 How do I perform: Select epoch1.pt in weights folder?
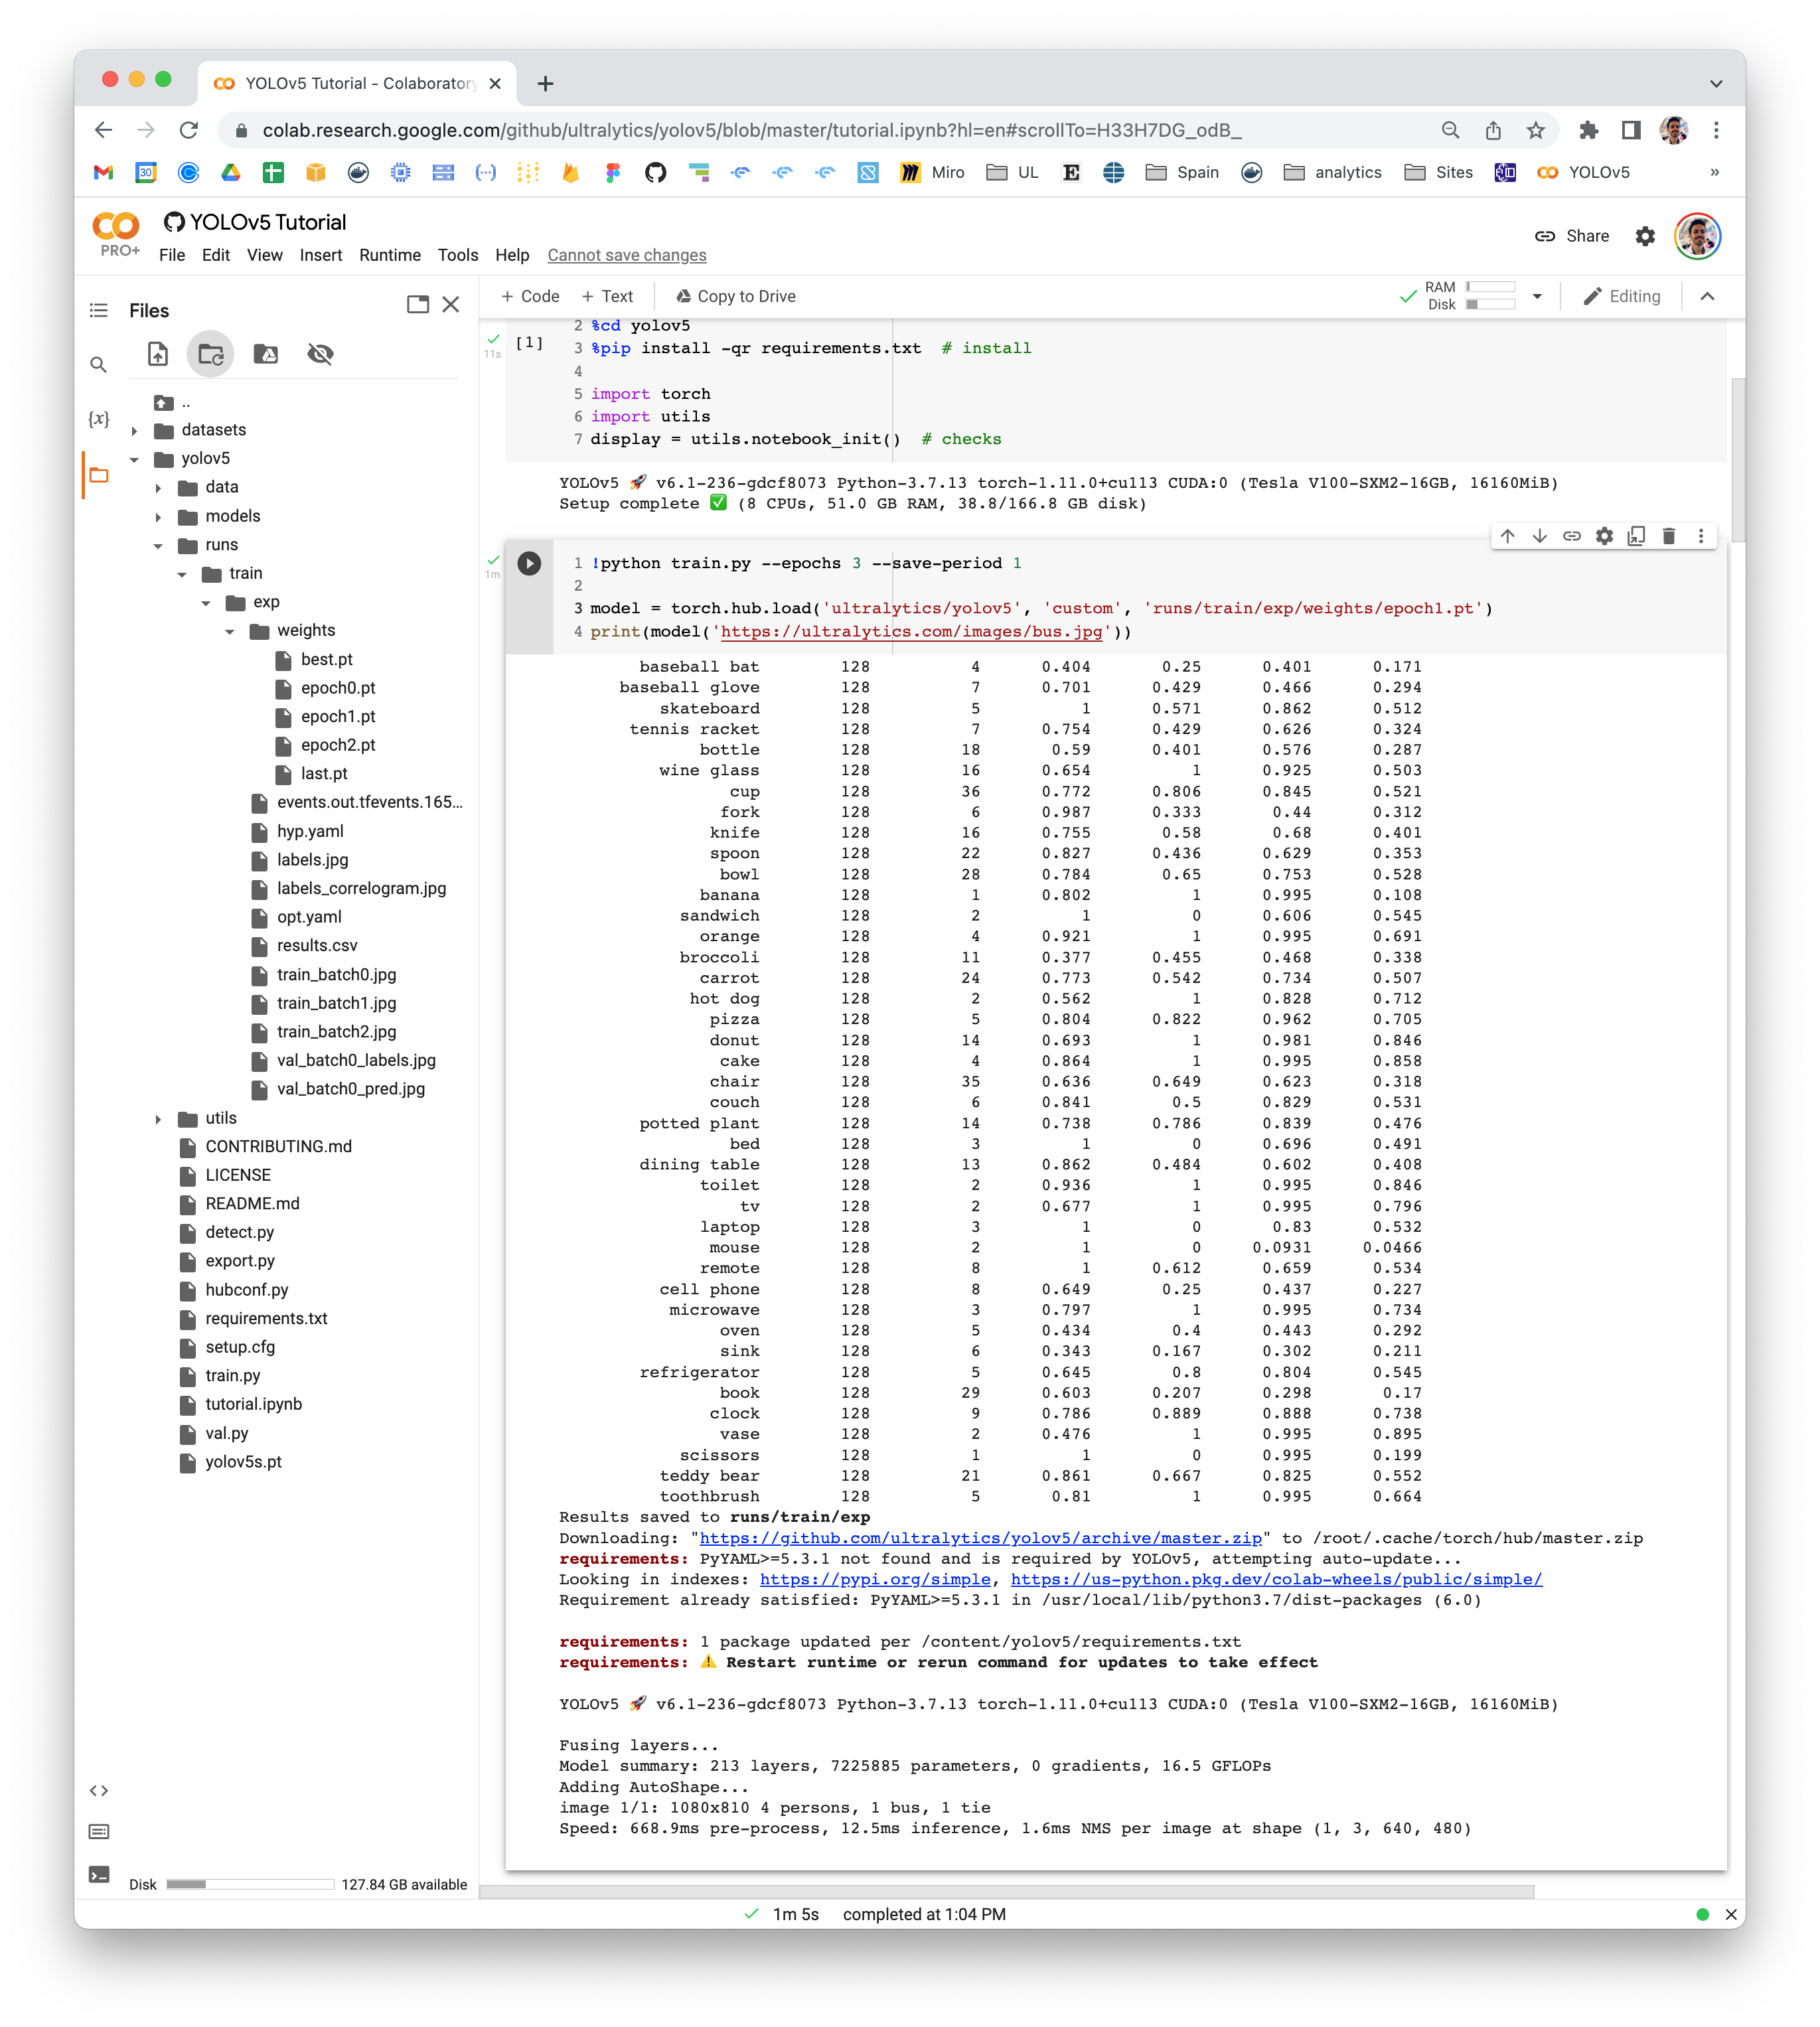click(x=338, y=716)
